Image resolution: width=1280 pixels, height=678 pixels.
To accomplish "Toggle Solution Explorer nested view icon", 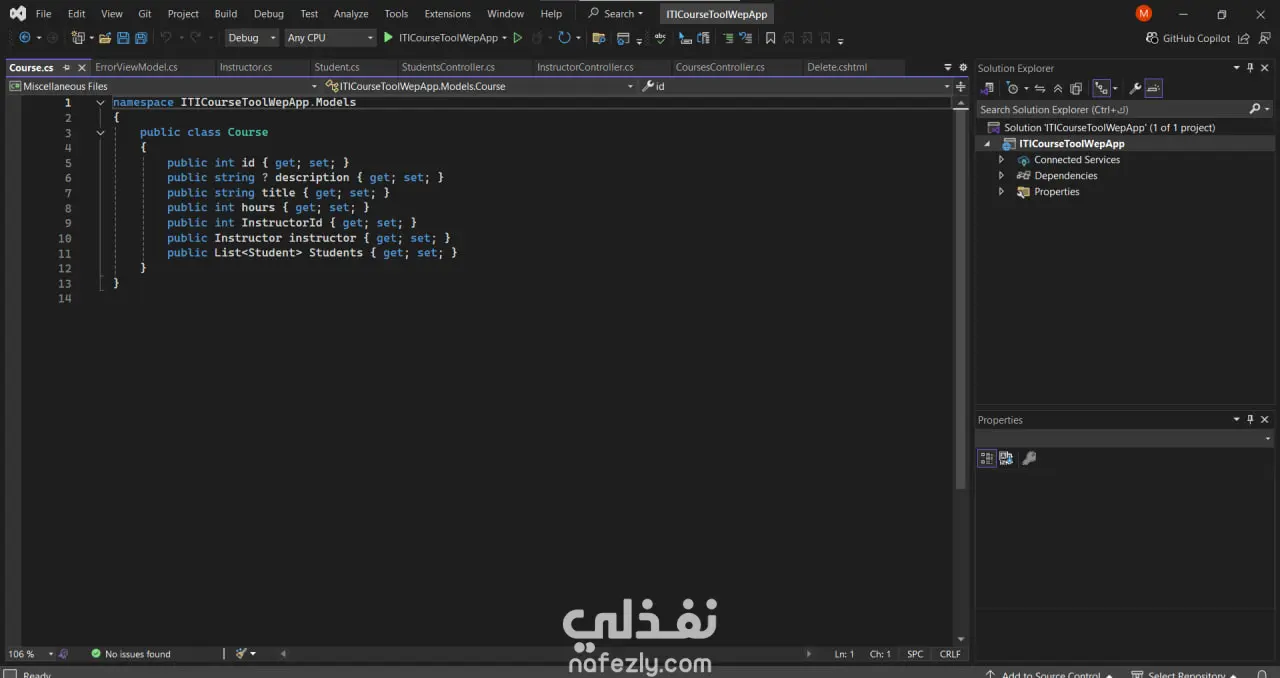I will pyautogui.click(x=1101, y=88).
